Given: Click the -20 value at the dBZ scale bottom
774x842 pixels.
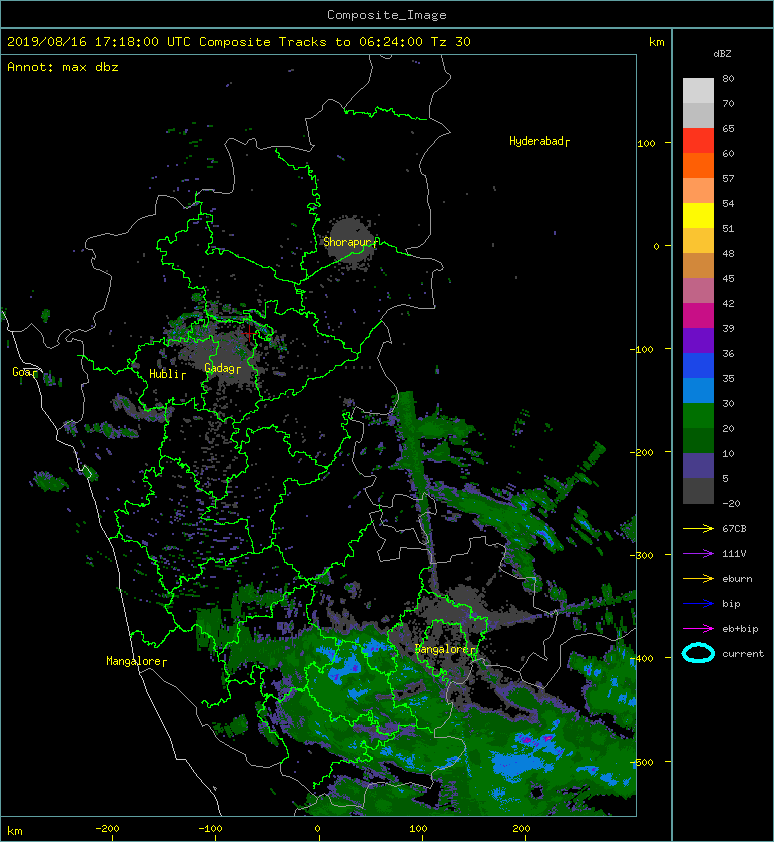Looking at the screenshot, I should [x=731, y=503].
